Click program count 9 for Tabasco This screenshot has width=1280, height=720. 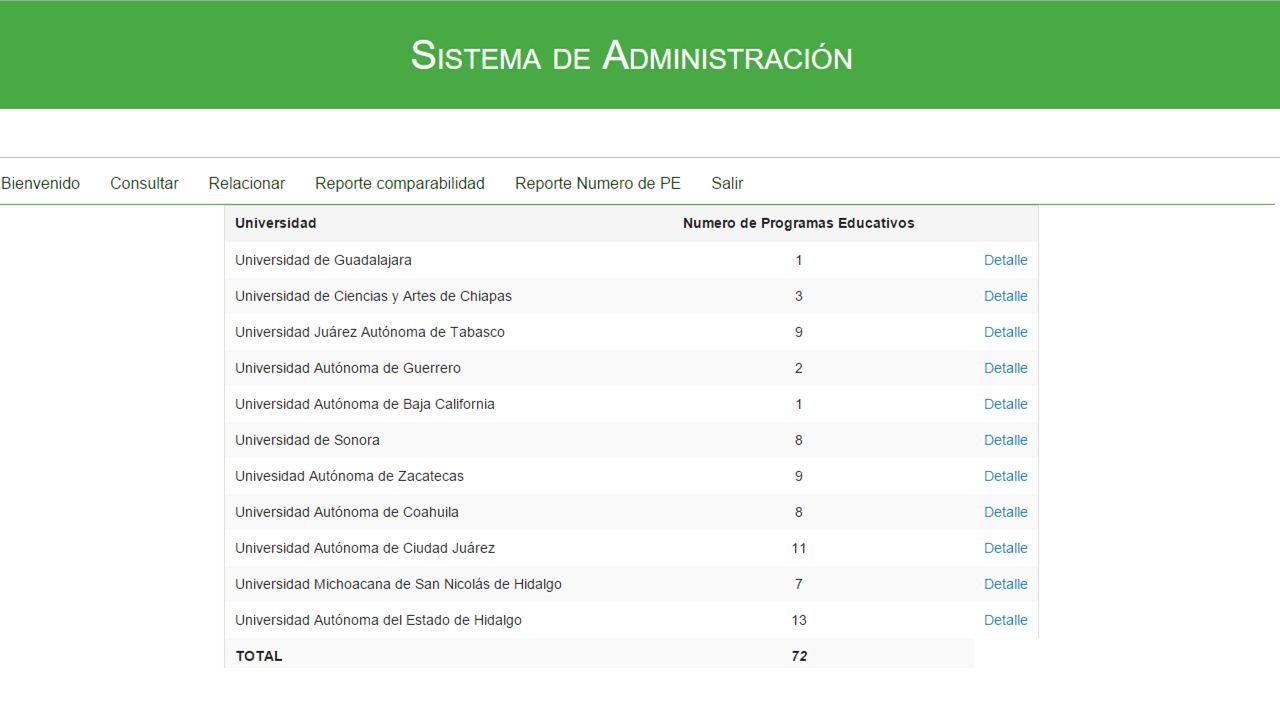click(x=799, y=332)
